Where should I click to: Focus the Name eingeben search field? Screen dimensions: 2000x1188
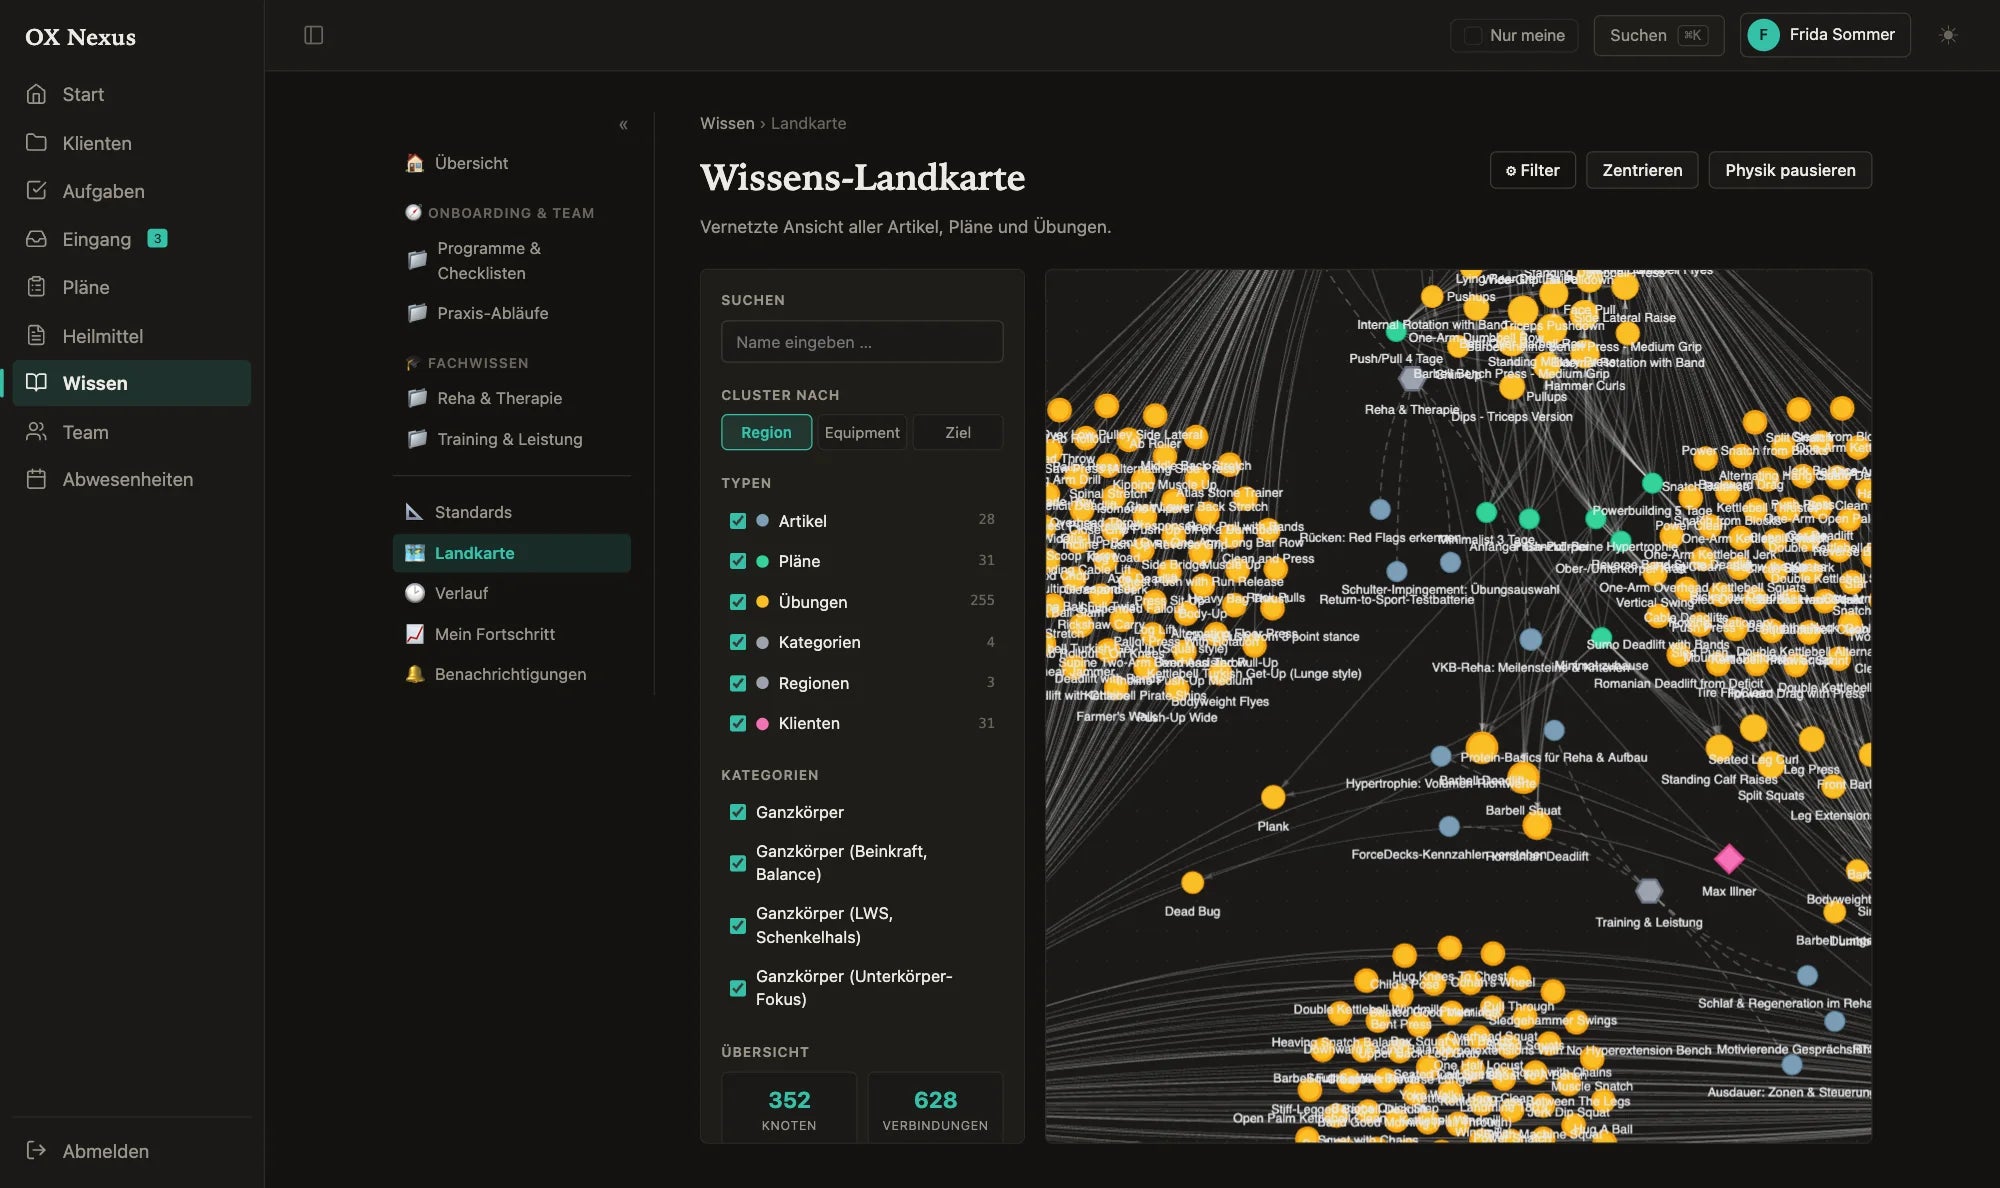(x=862, y=342)
